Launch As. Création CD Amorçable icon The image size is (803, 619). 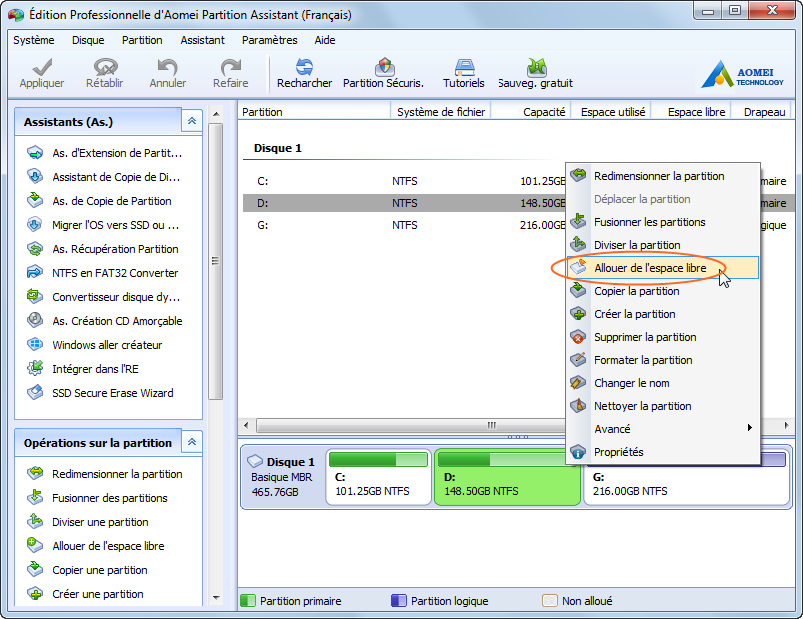(x=35, y=321)
